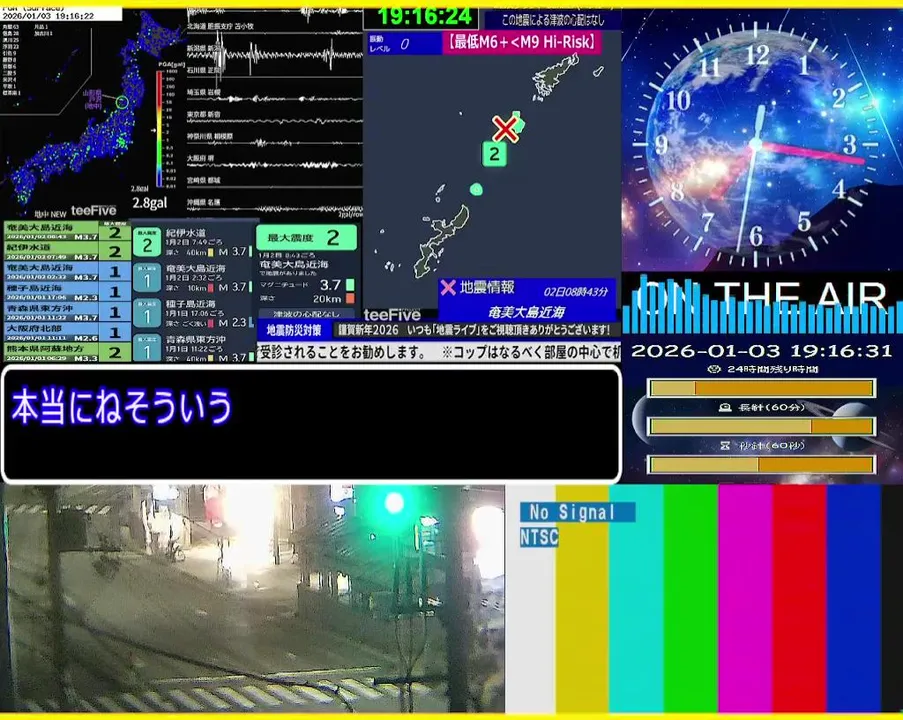Image resolution: width=903 pixels, height=720 pixels.
Task: Select 大阪府北部 M2.6 list row
Action: (67, 332)
